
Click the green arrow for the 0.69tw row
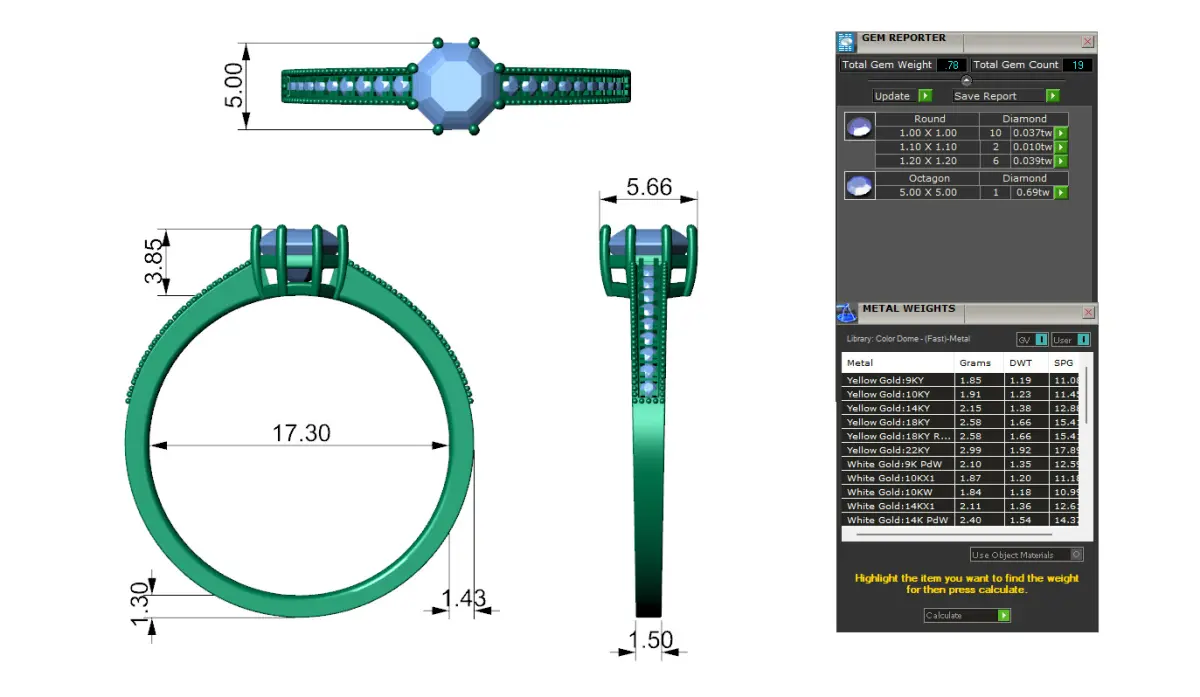tap(1061, 192)
